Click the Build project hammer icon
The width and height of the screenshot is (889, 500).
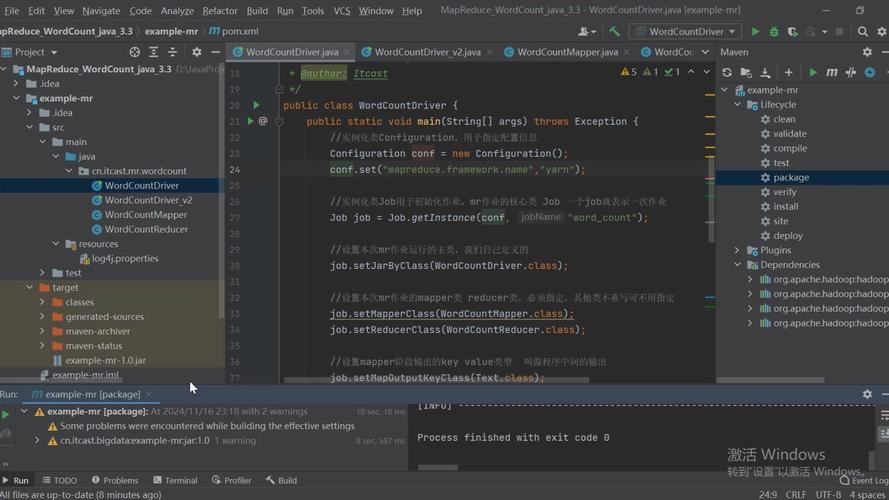click(614, 32)
